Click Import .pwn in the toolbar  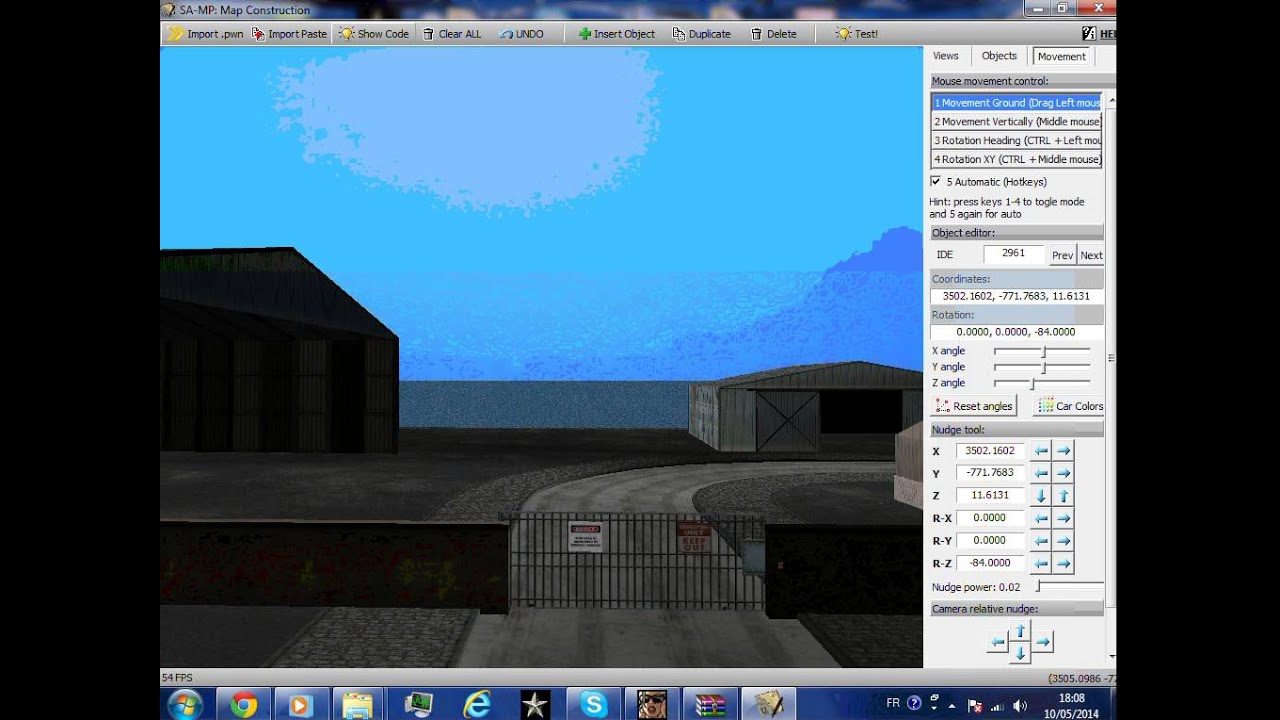pos(206,34)
